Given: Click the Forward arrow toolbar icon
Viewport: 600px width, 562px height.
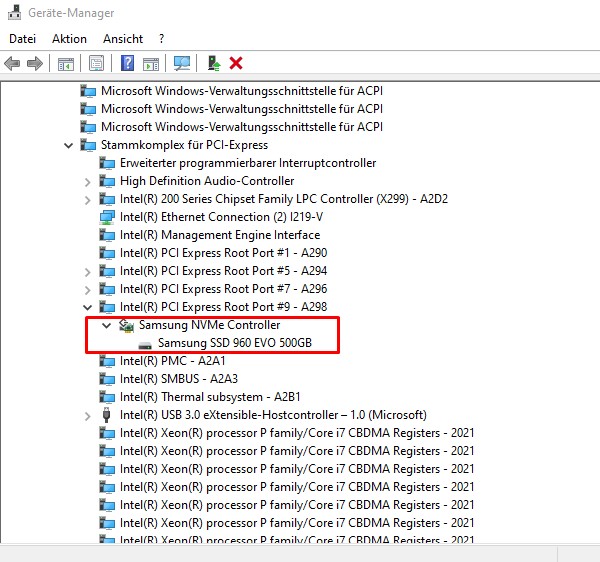Looking at the screenshot, I should click(35, 63).
